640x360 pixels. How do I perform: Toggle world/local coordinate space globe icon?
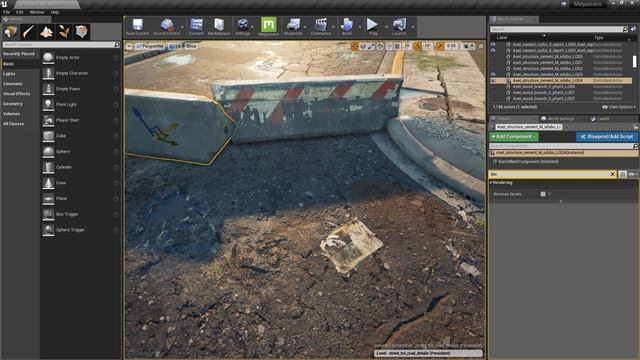click(380, 47)
